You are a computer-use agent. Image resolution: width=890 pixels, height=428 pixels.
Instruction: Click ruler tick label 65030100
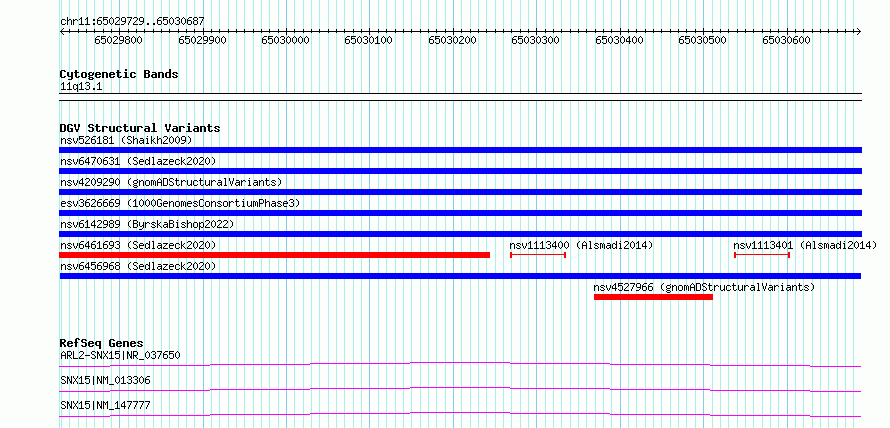tap(369, 40)
